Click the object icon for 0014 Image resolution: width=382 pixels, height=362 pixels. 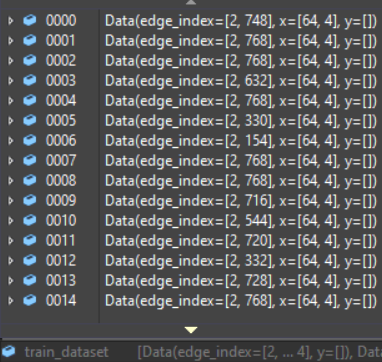(30, 301)
